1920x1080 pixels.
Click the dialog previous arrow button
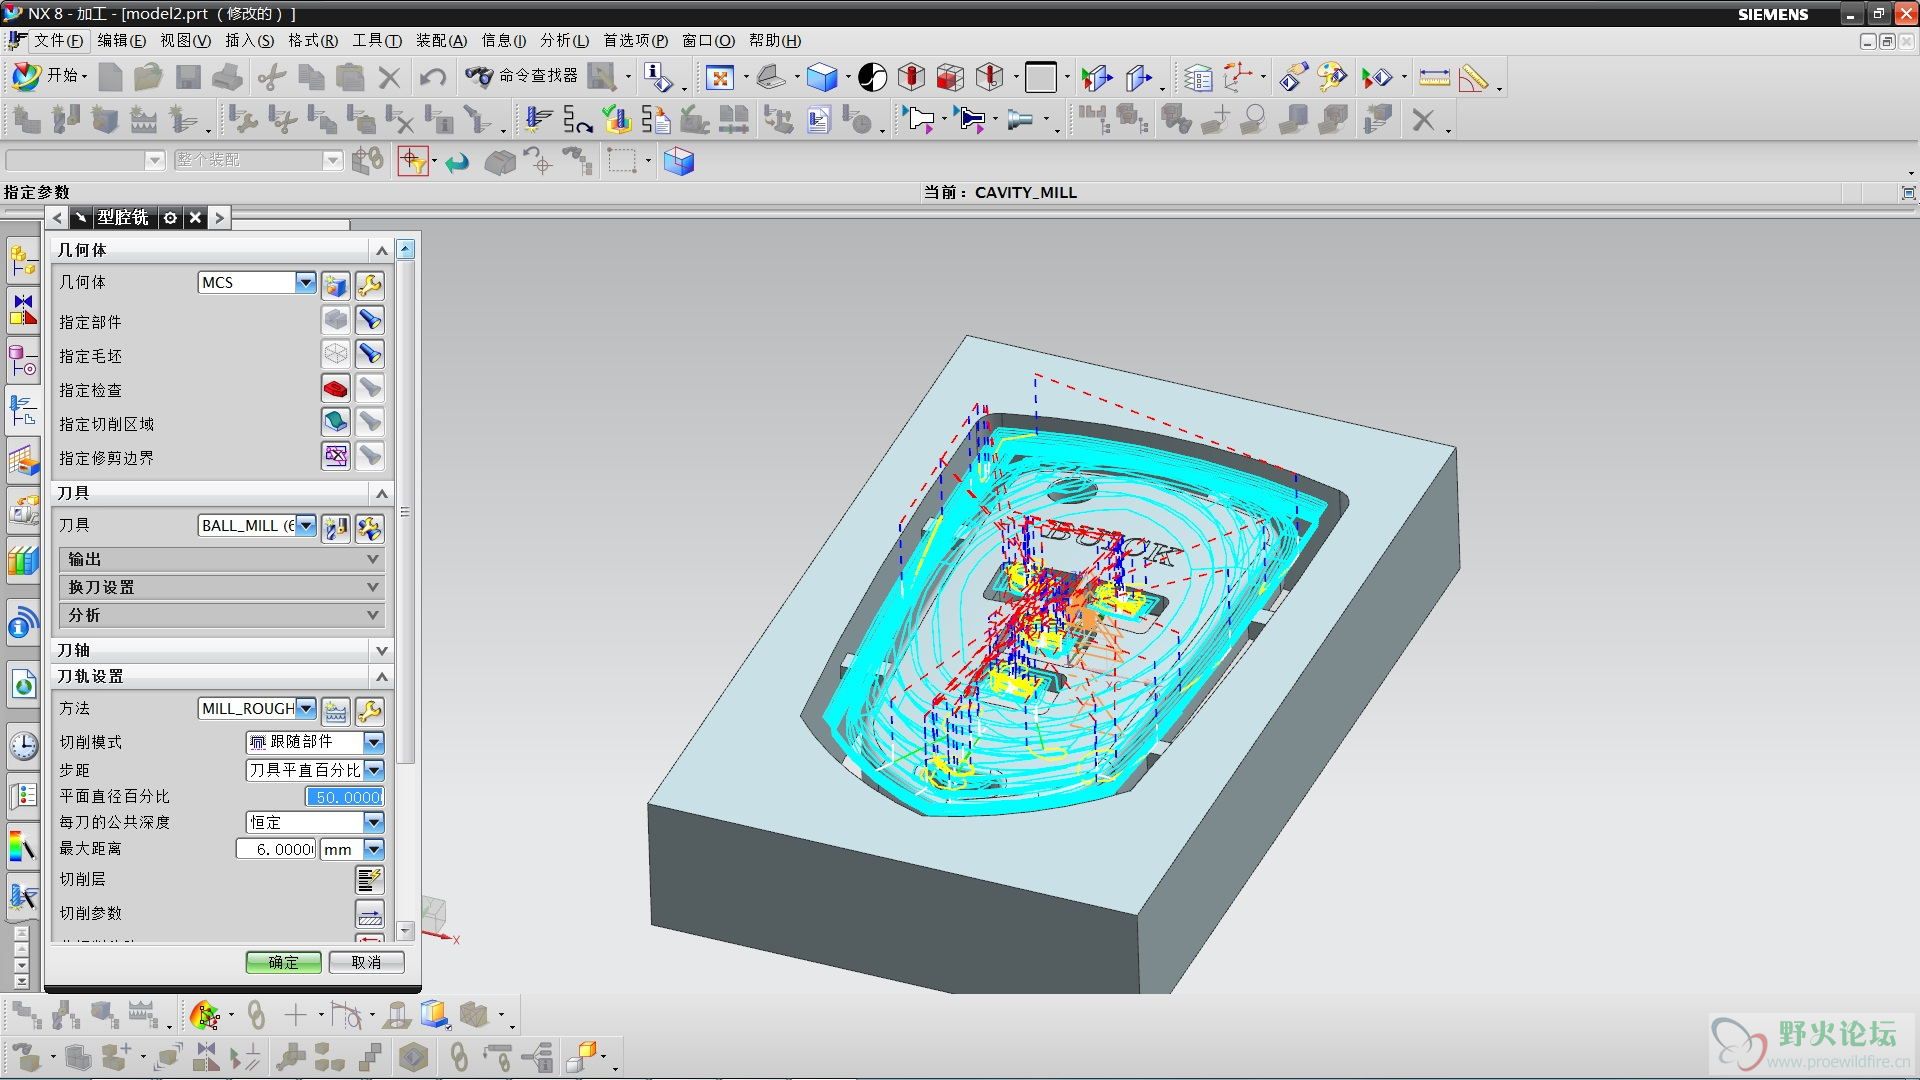[x=57, y=217]
